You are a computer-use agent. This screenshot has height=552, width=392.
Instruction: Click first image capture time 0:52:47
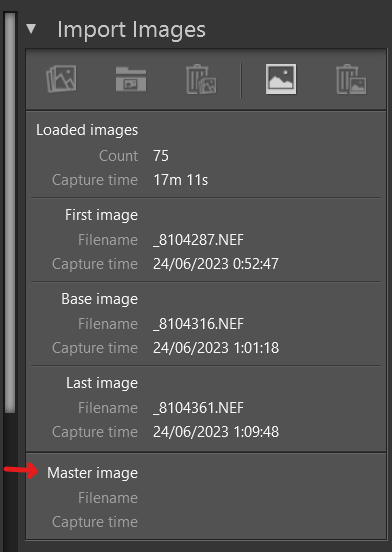pyautogui.click(x=216, y=264)
